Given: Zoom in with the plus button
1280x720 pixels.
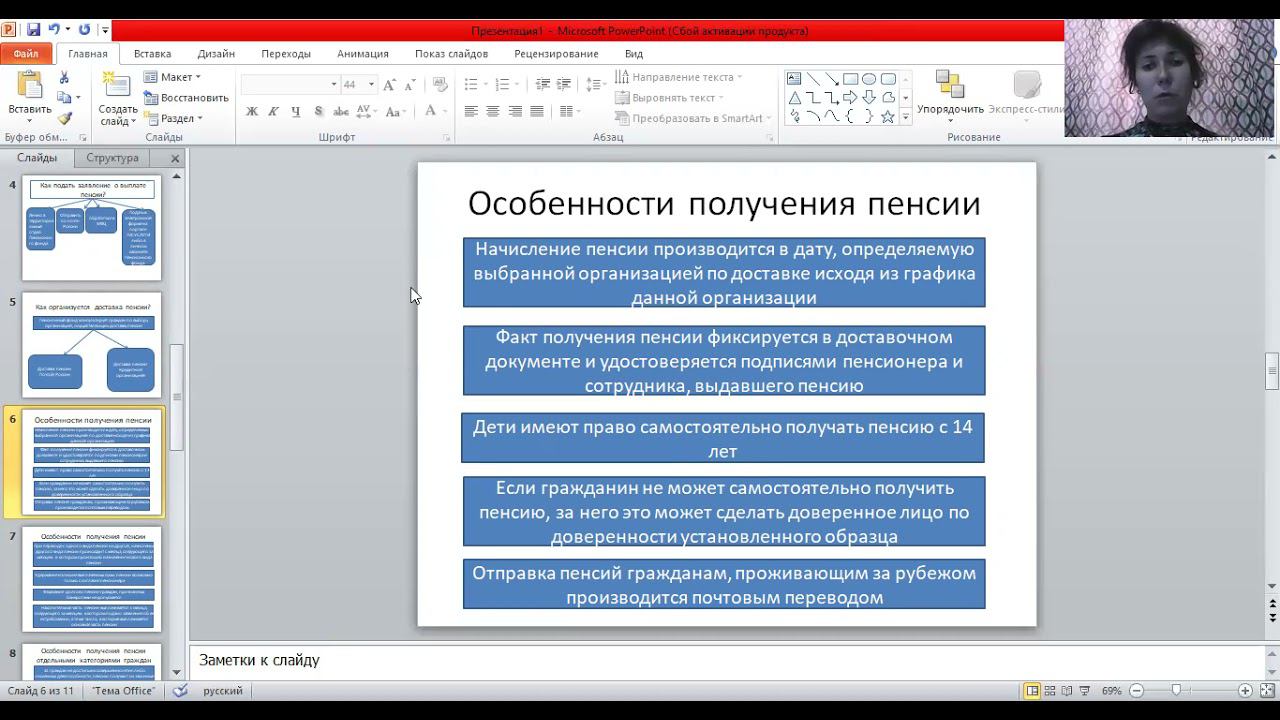Looking at the screenshot, I should pyautogui.click(x=1245, y=691).
